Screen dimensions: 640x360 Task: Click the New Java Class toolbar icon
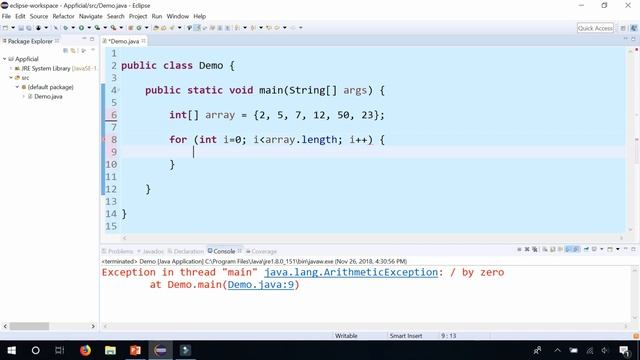coord(139,28)
